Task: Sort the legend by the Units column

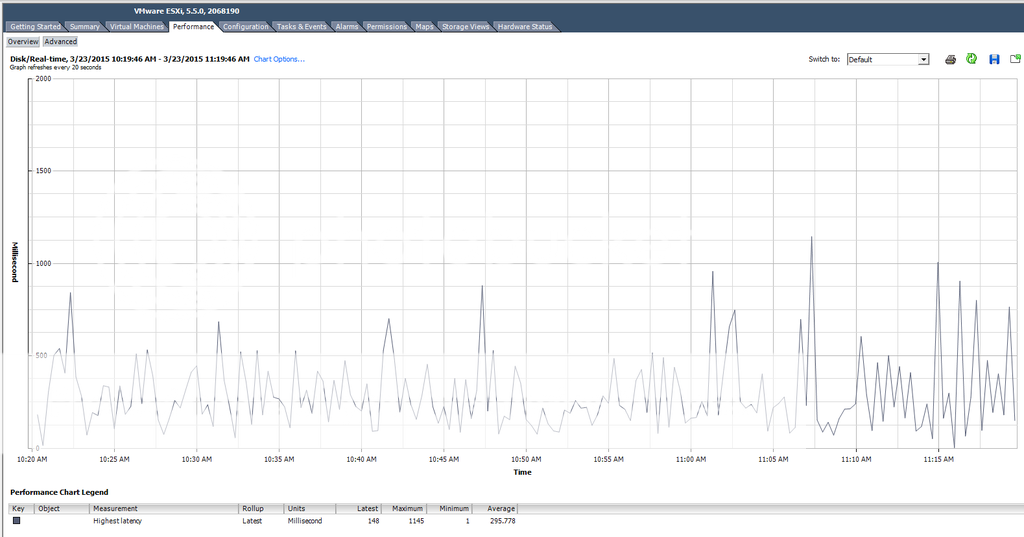Action: click(x=310, y=508)
